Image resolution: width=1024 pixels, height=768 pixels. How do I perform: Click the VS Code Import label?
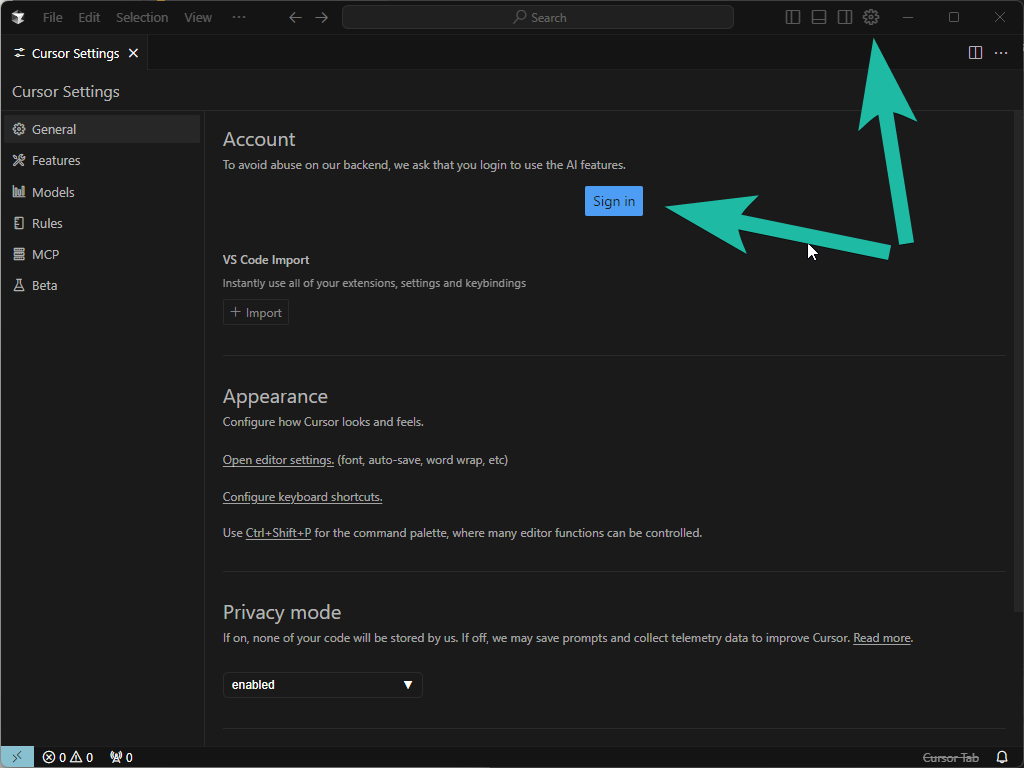pyautogui.click(x=266, y=260)
